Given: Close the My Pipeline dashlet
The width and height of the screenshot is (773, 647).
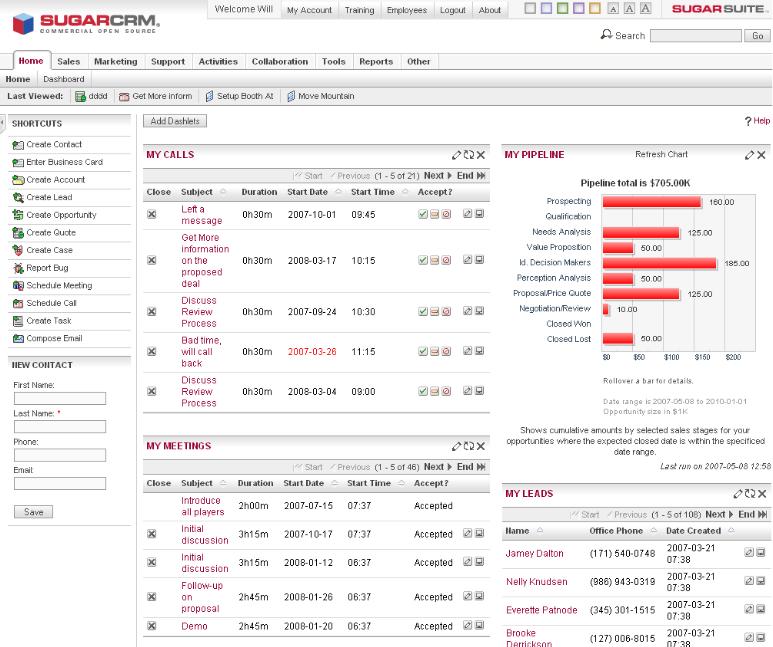Looking at the screenshot, I should (x=761, y=155).
